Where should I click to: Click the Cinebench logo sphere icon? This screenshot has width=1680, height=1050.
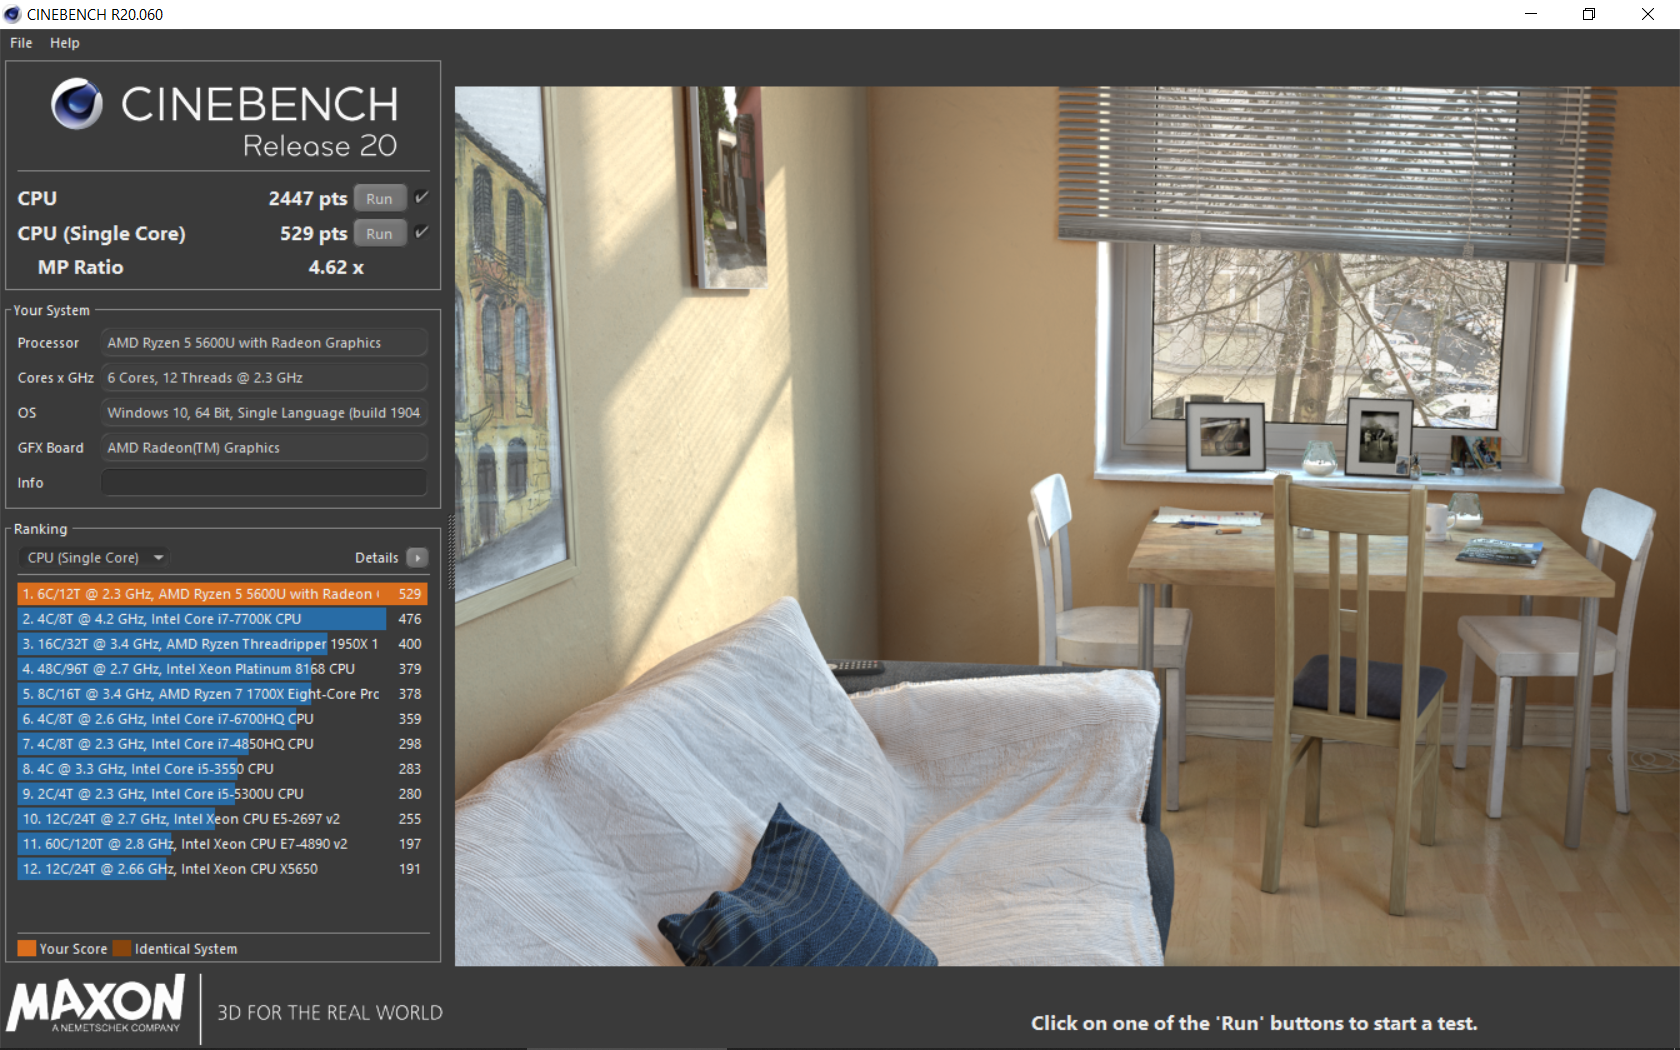click(77, 104)
